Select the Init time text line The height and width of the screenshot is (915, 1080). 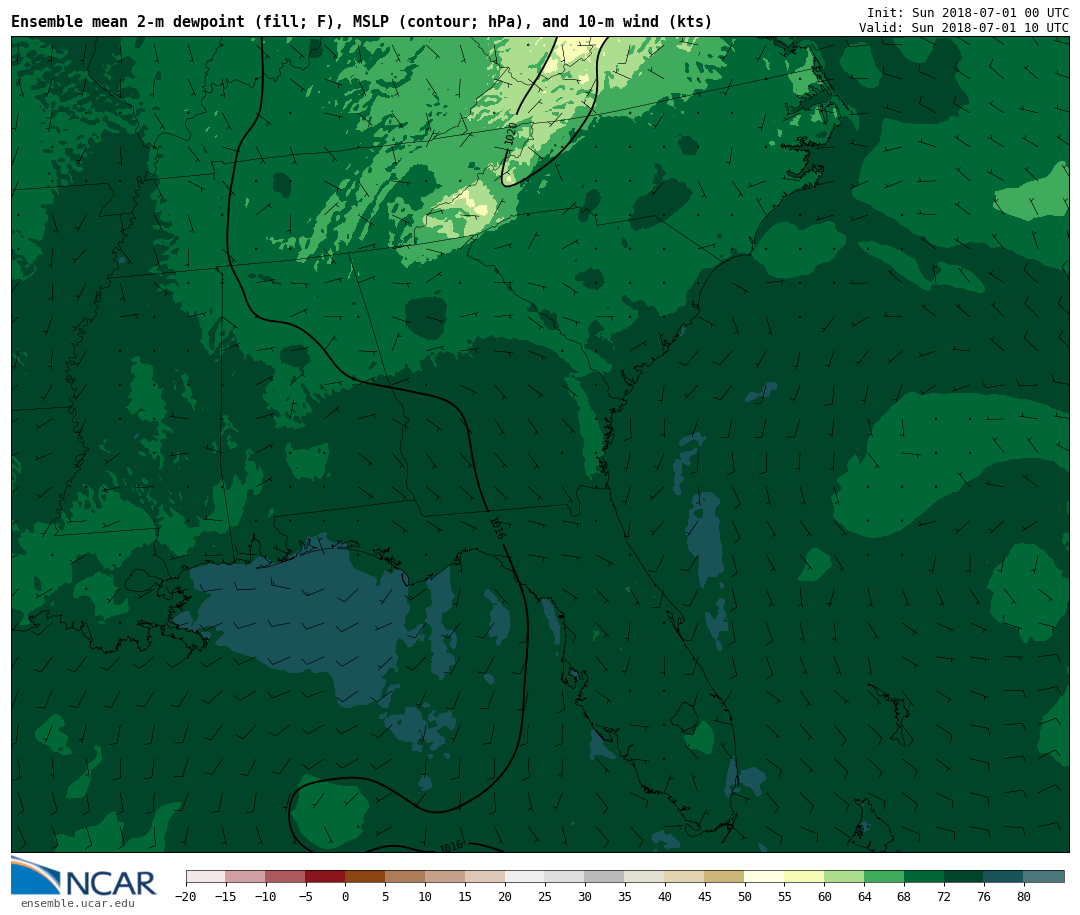pos(967,13)
